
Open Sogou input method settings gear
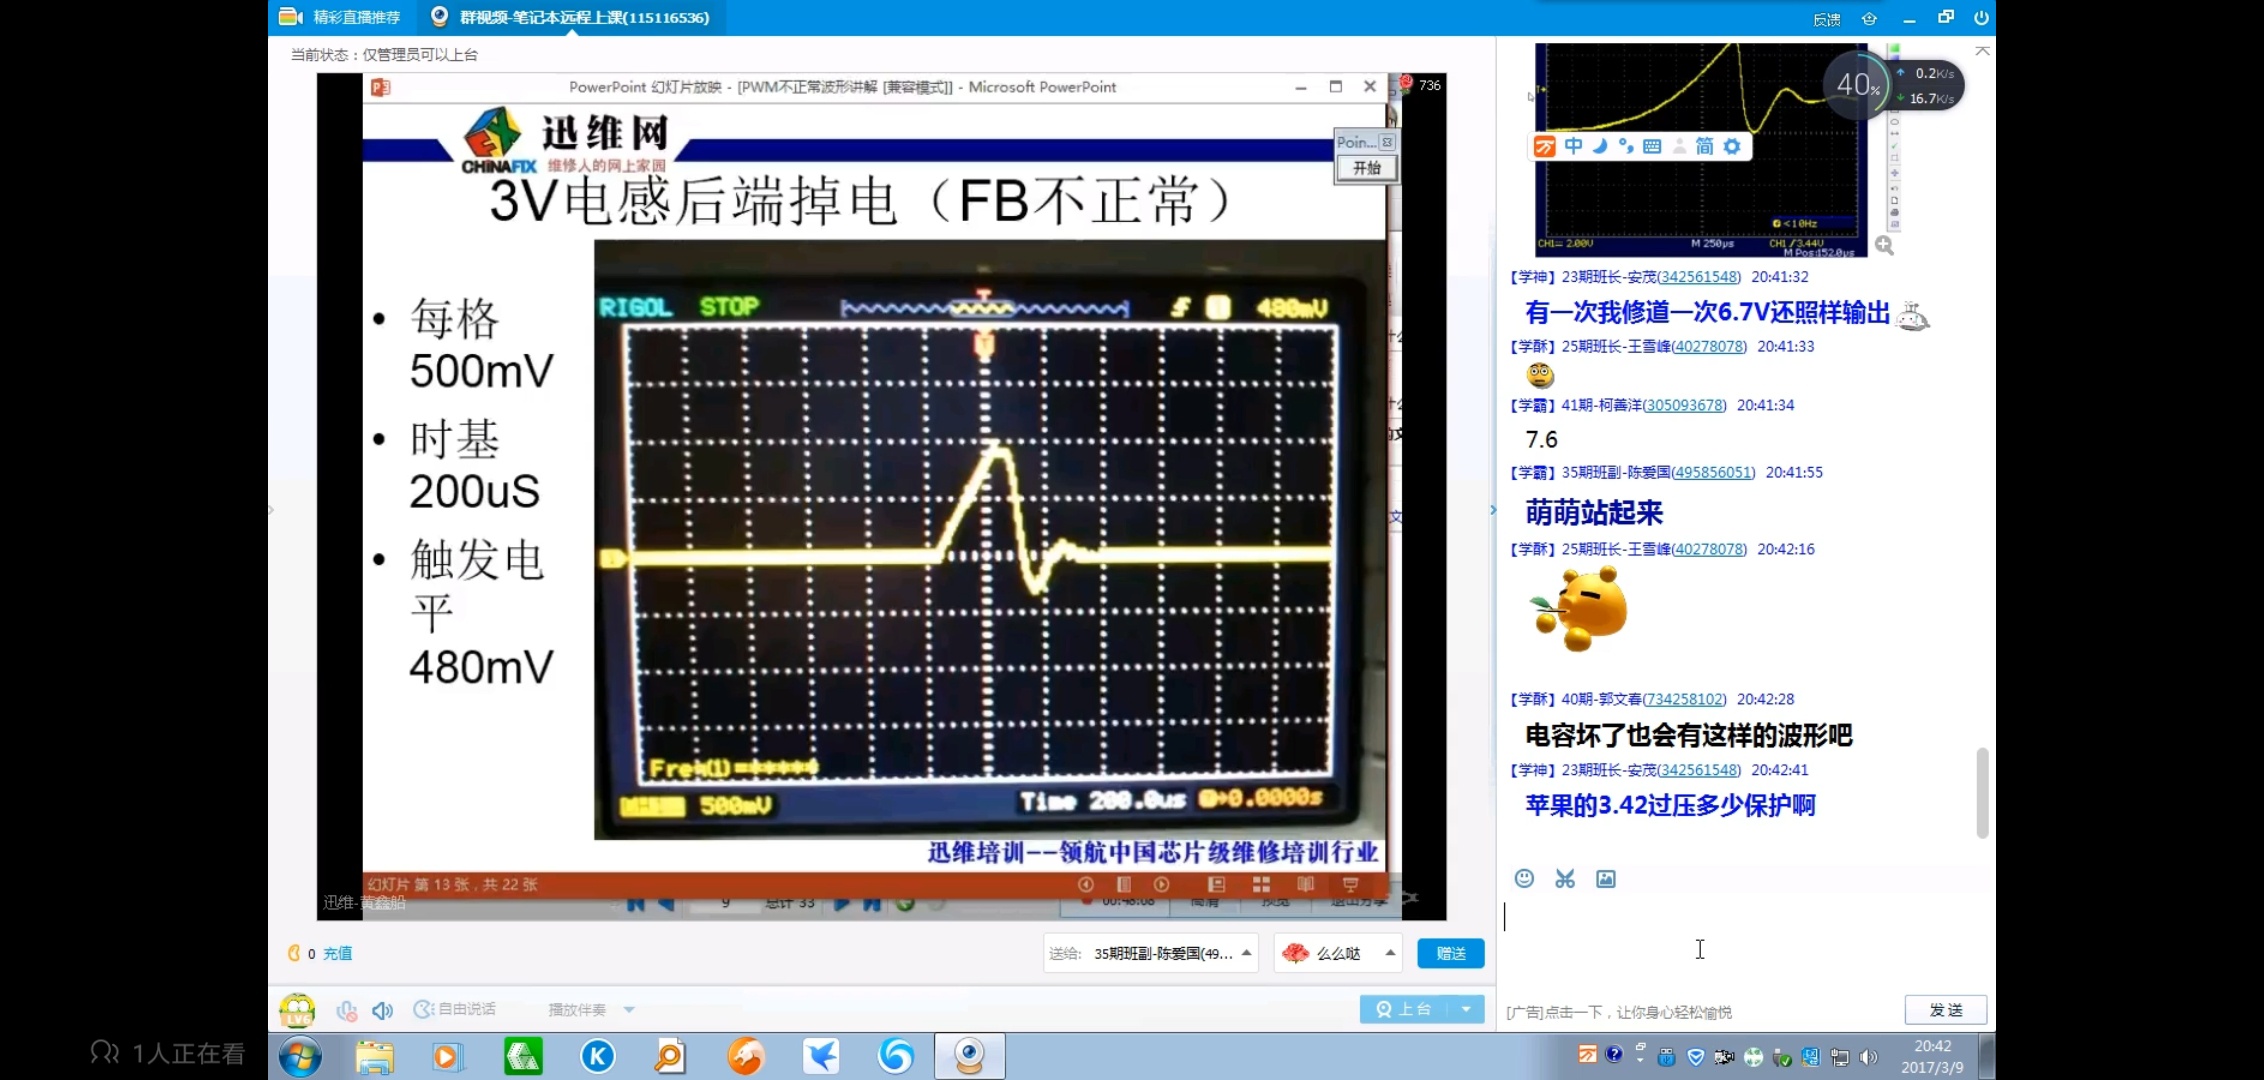tap(1732, 146)
